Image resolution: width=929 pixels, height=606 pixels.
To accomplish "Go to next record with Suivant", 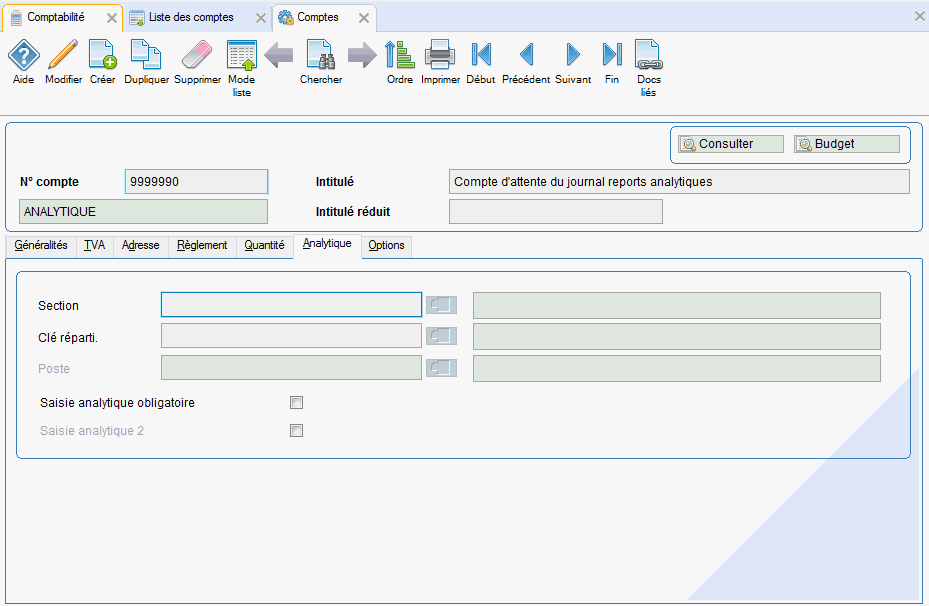I will (x=573, y=56).
